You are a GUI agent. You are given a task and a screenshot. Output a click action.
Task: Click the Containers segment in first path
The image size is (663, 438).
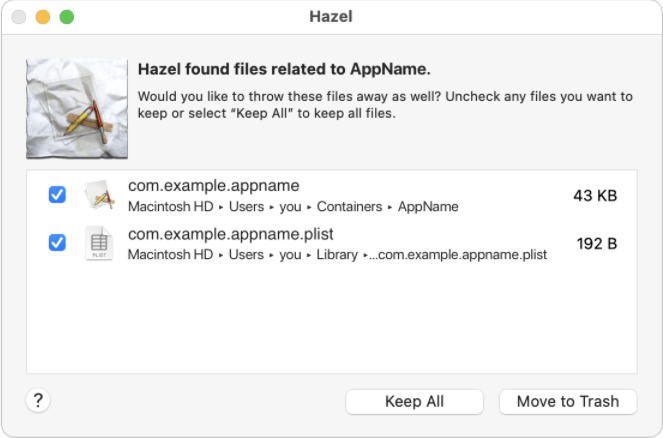350,207
